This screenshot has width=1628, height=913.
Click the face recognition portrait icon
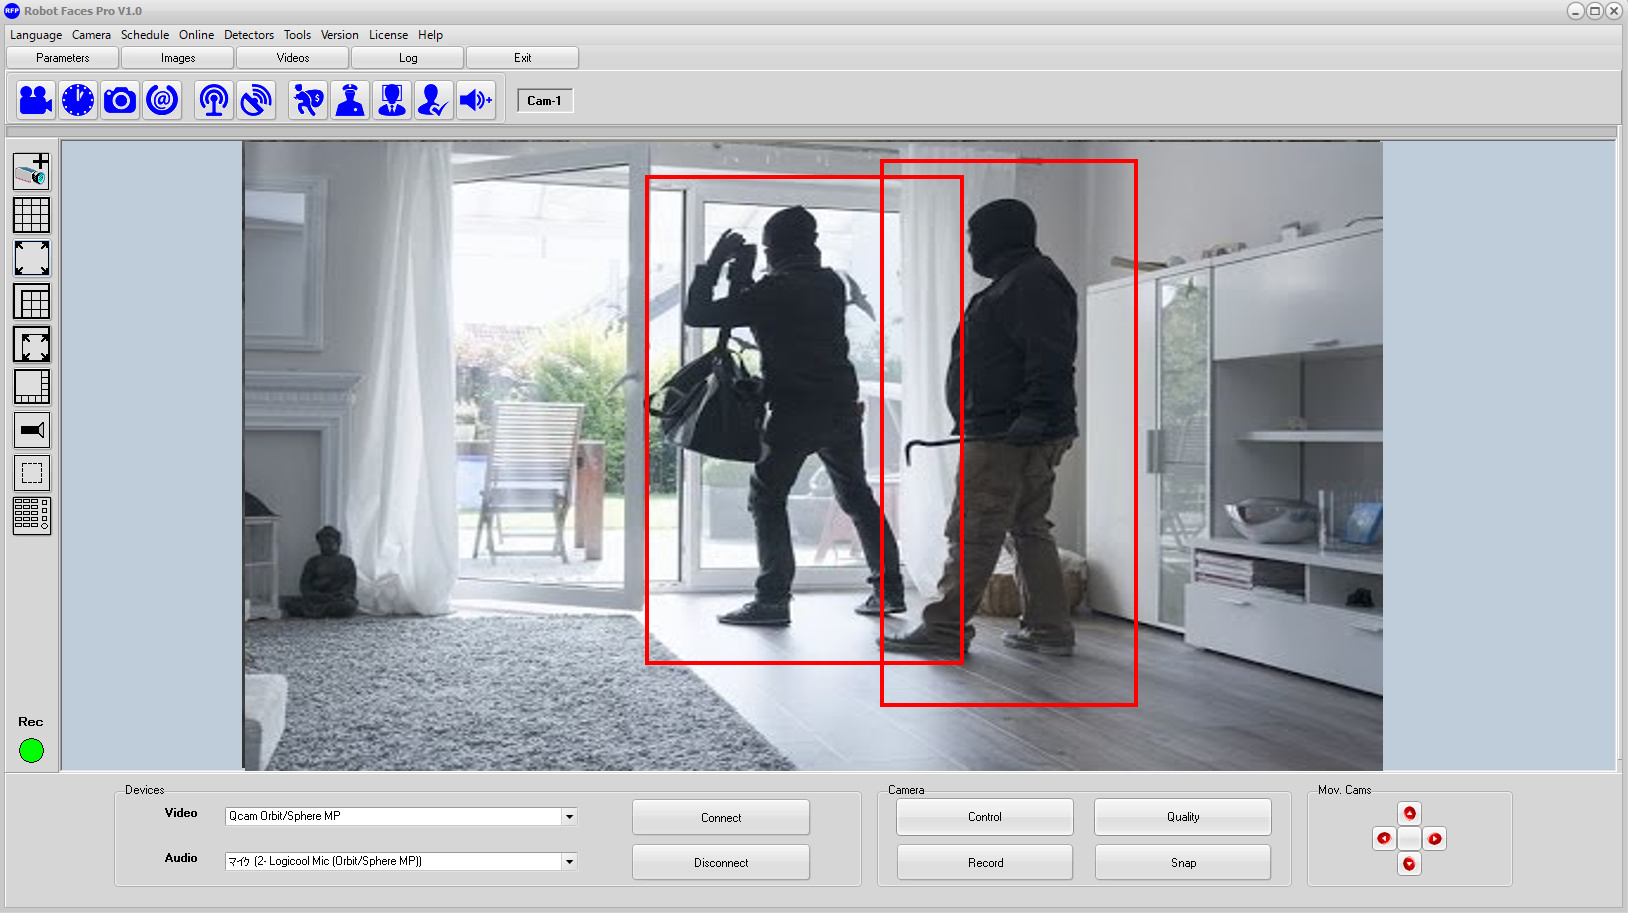point(392,100)
